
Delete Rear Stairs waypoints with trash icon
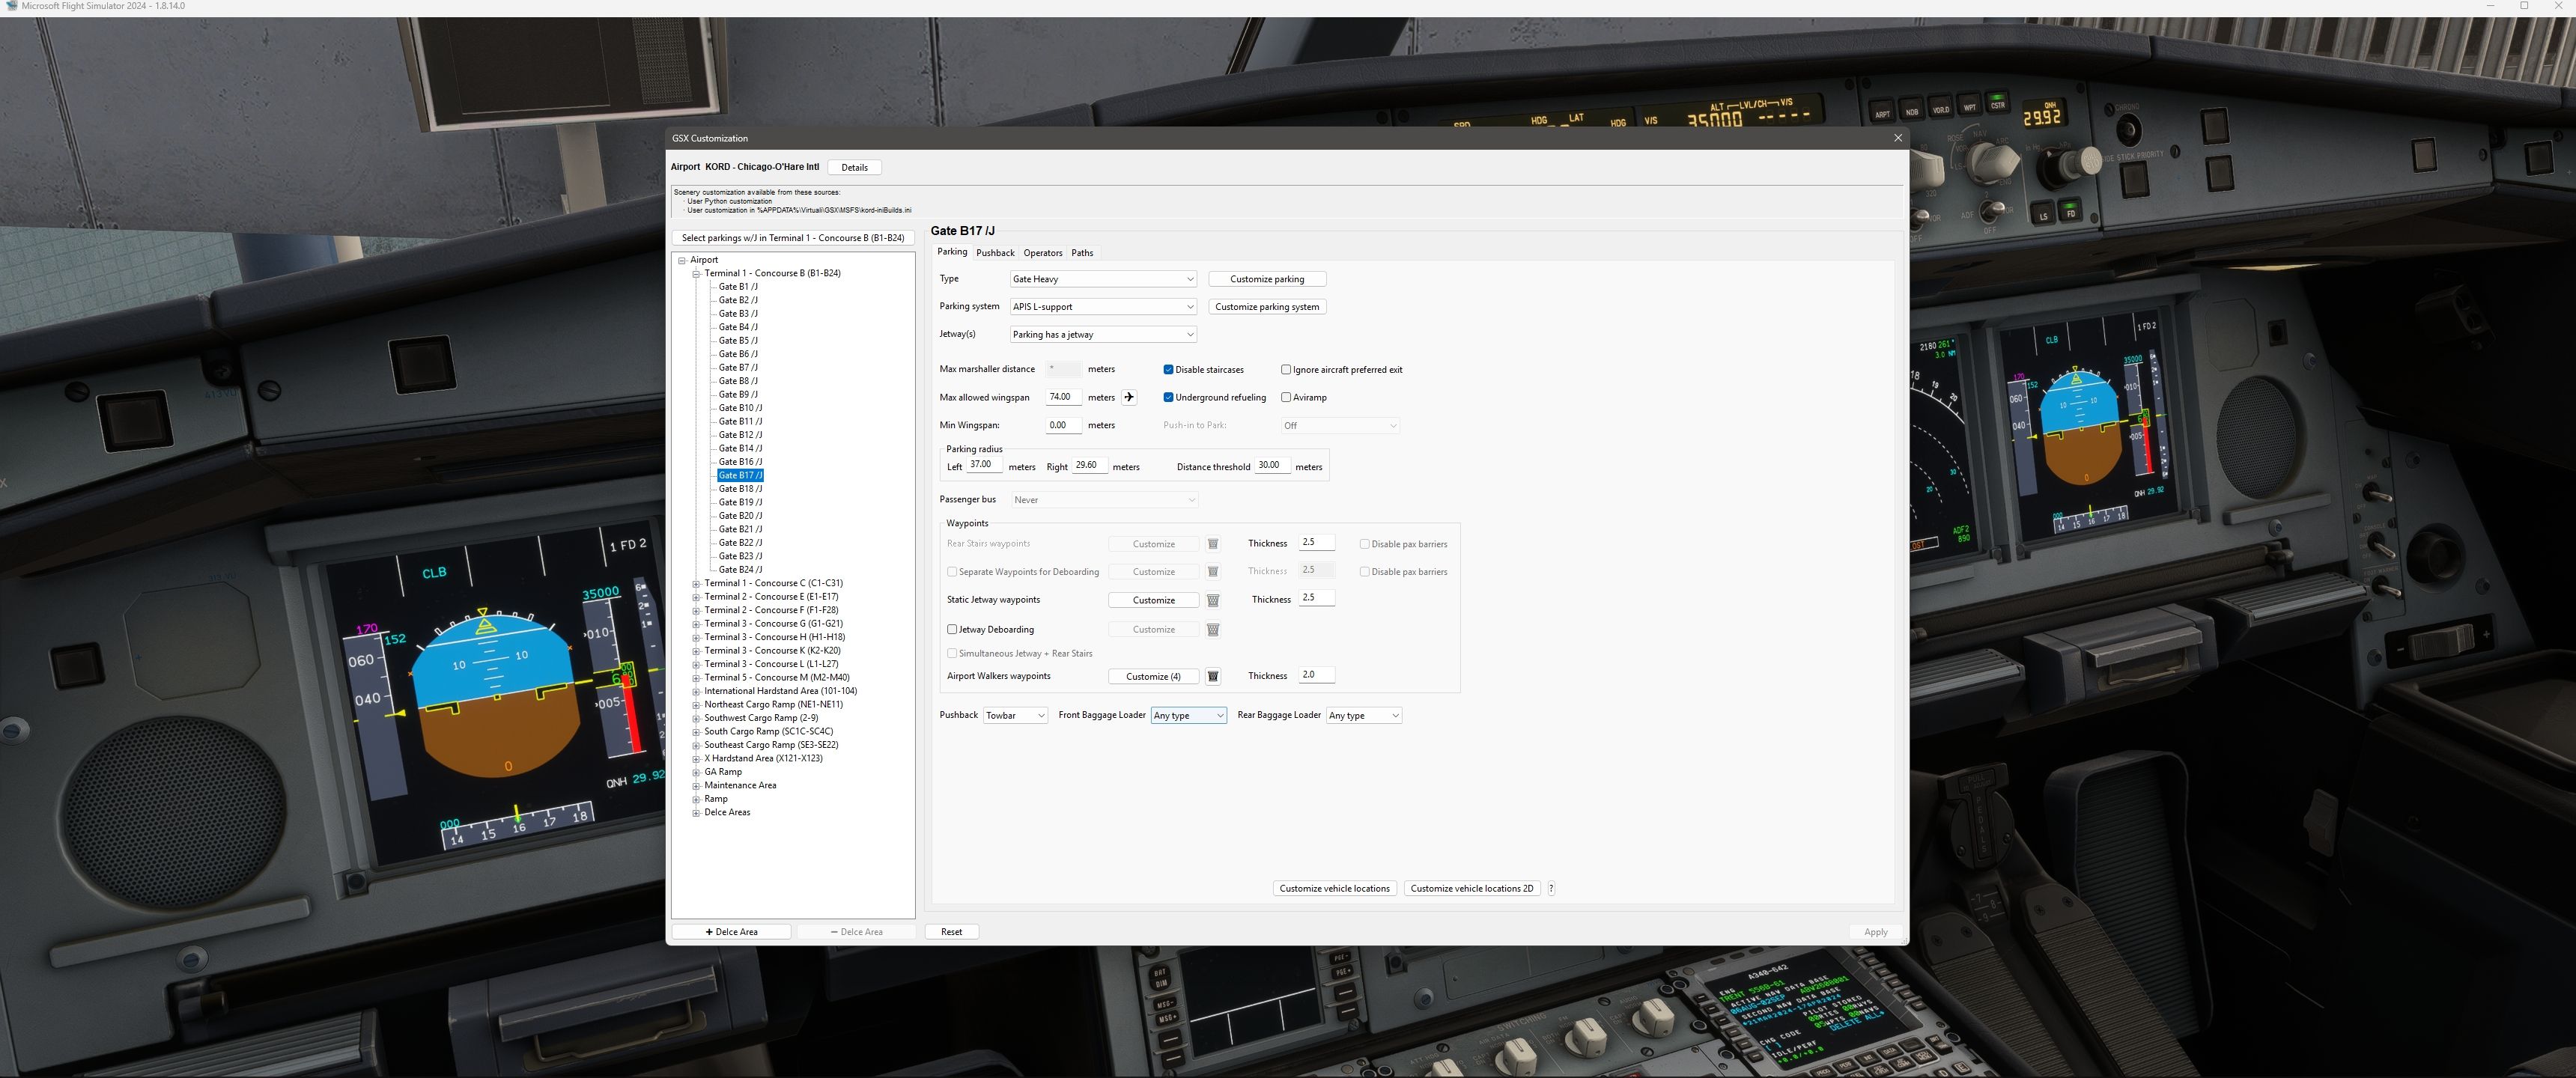coord(1213,544)
